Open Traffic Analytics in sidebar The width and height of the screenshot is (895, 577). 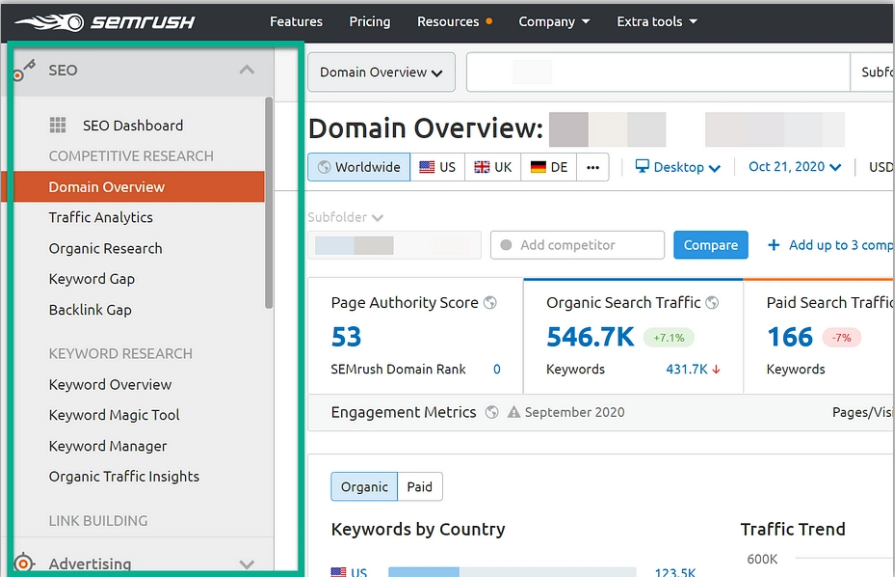pos(101,217)
